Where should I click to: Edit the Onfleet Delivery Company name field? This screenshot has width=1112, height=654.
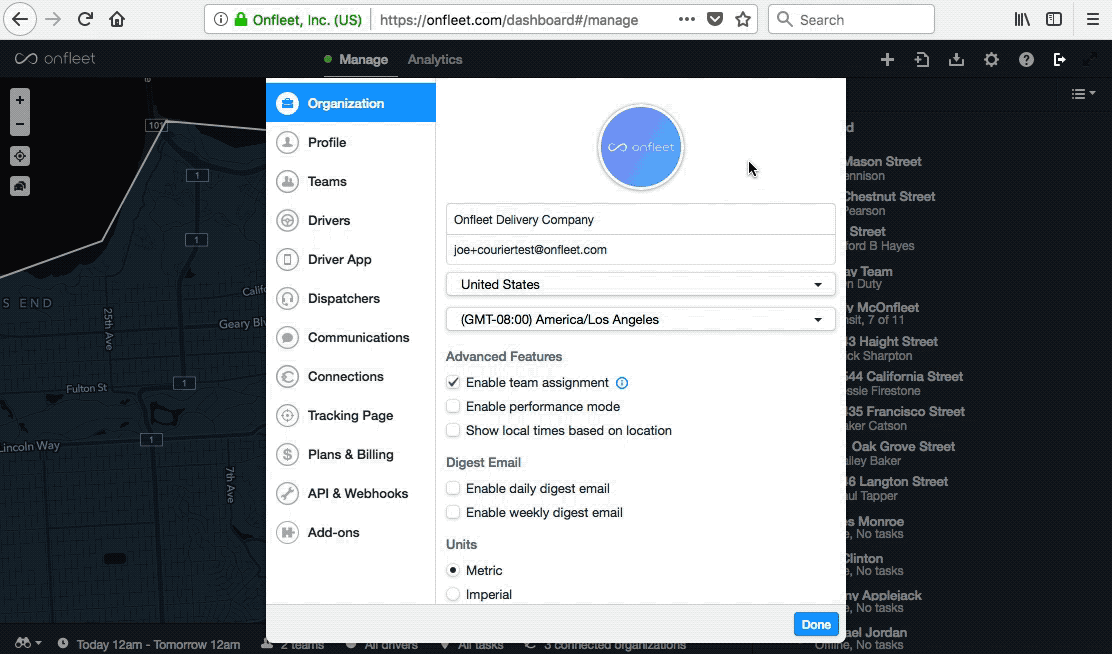click(x=640, y=220)
